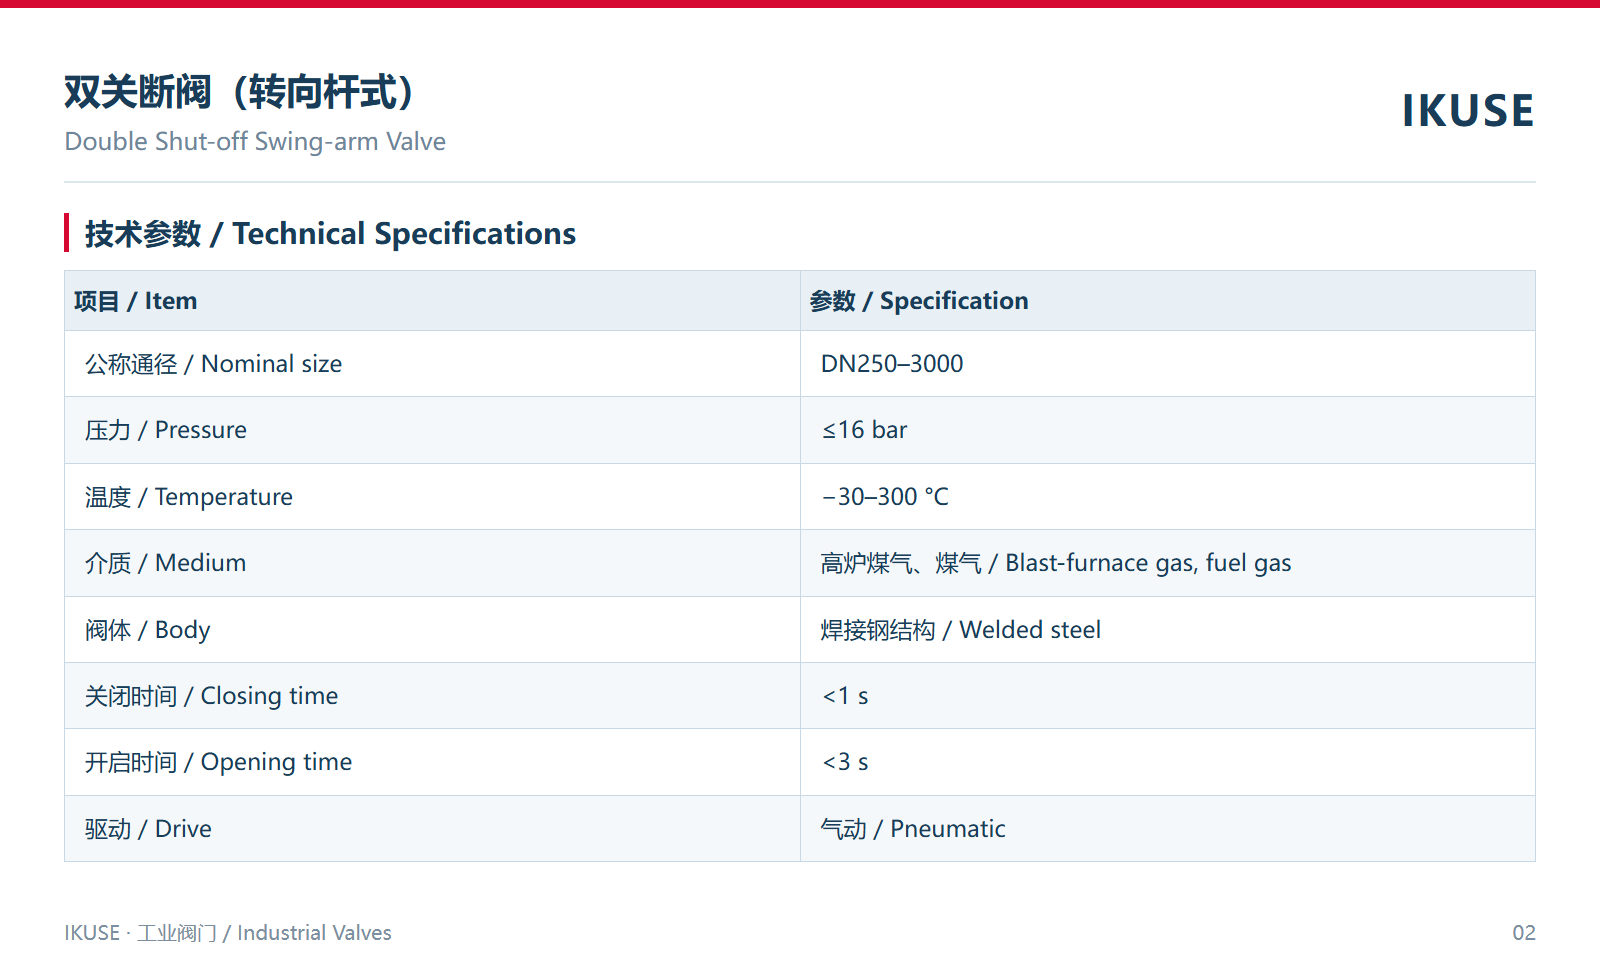Click the IKUSE logo
The height and width of the screenshot is (972, 1600).
(x=1467, y=110)
